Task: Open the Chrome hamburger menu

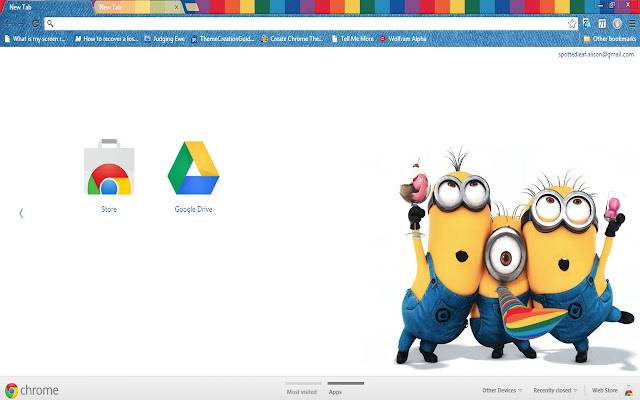Action: 632,24
